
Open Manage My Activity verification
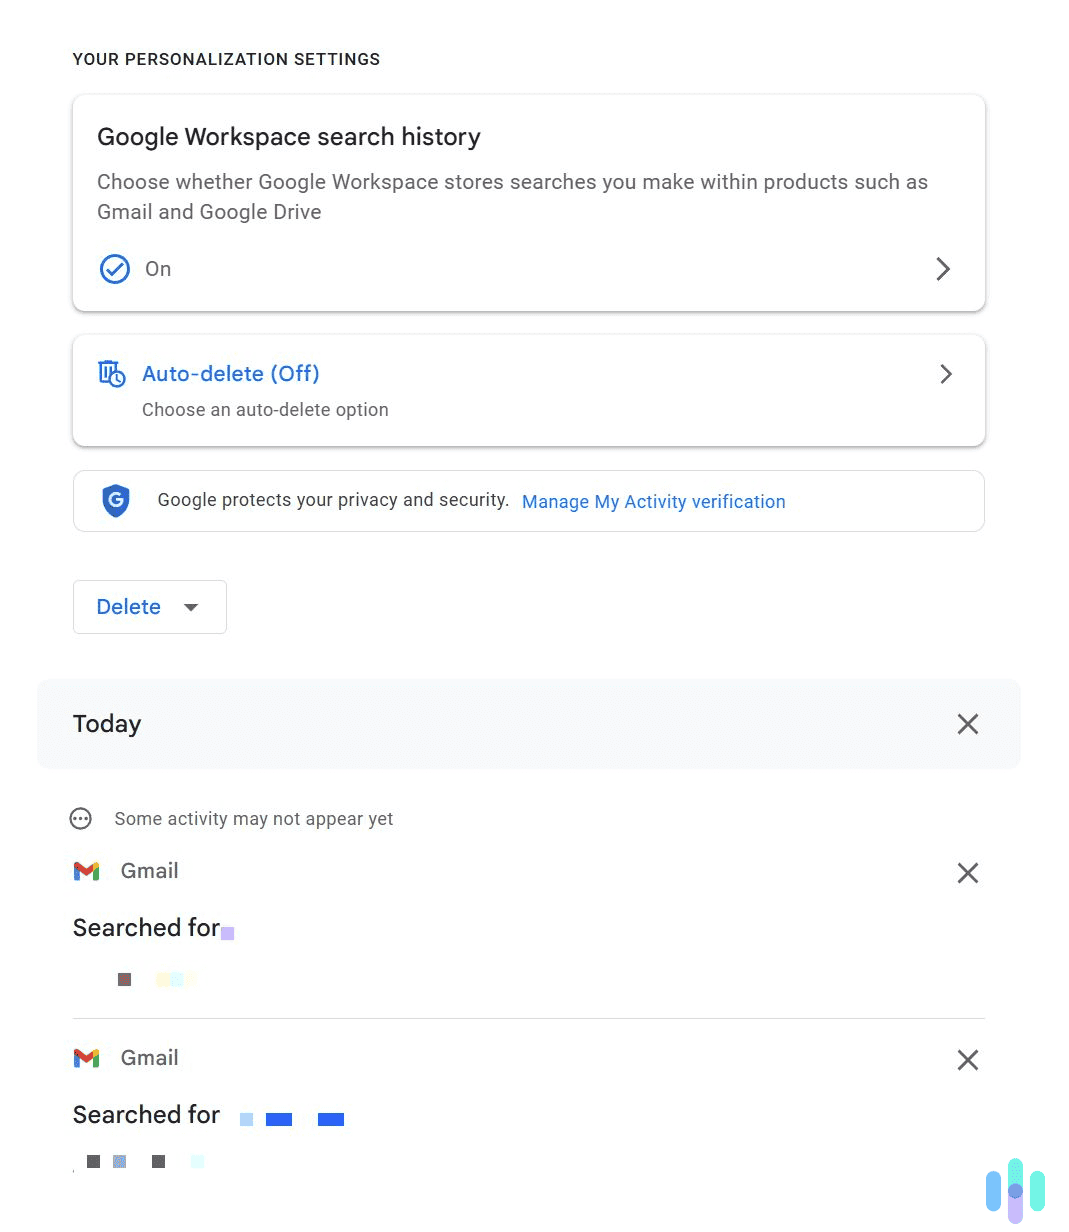653,501
